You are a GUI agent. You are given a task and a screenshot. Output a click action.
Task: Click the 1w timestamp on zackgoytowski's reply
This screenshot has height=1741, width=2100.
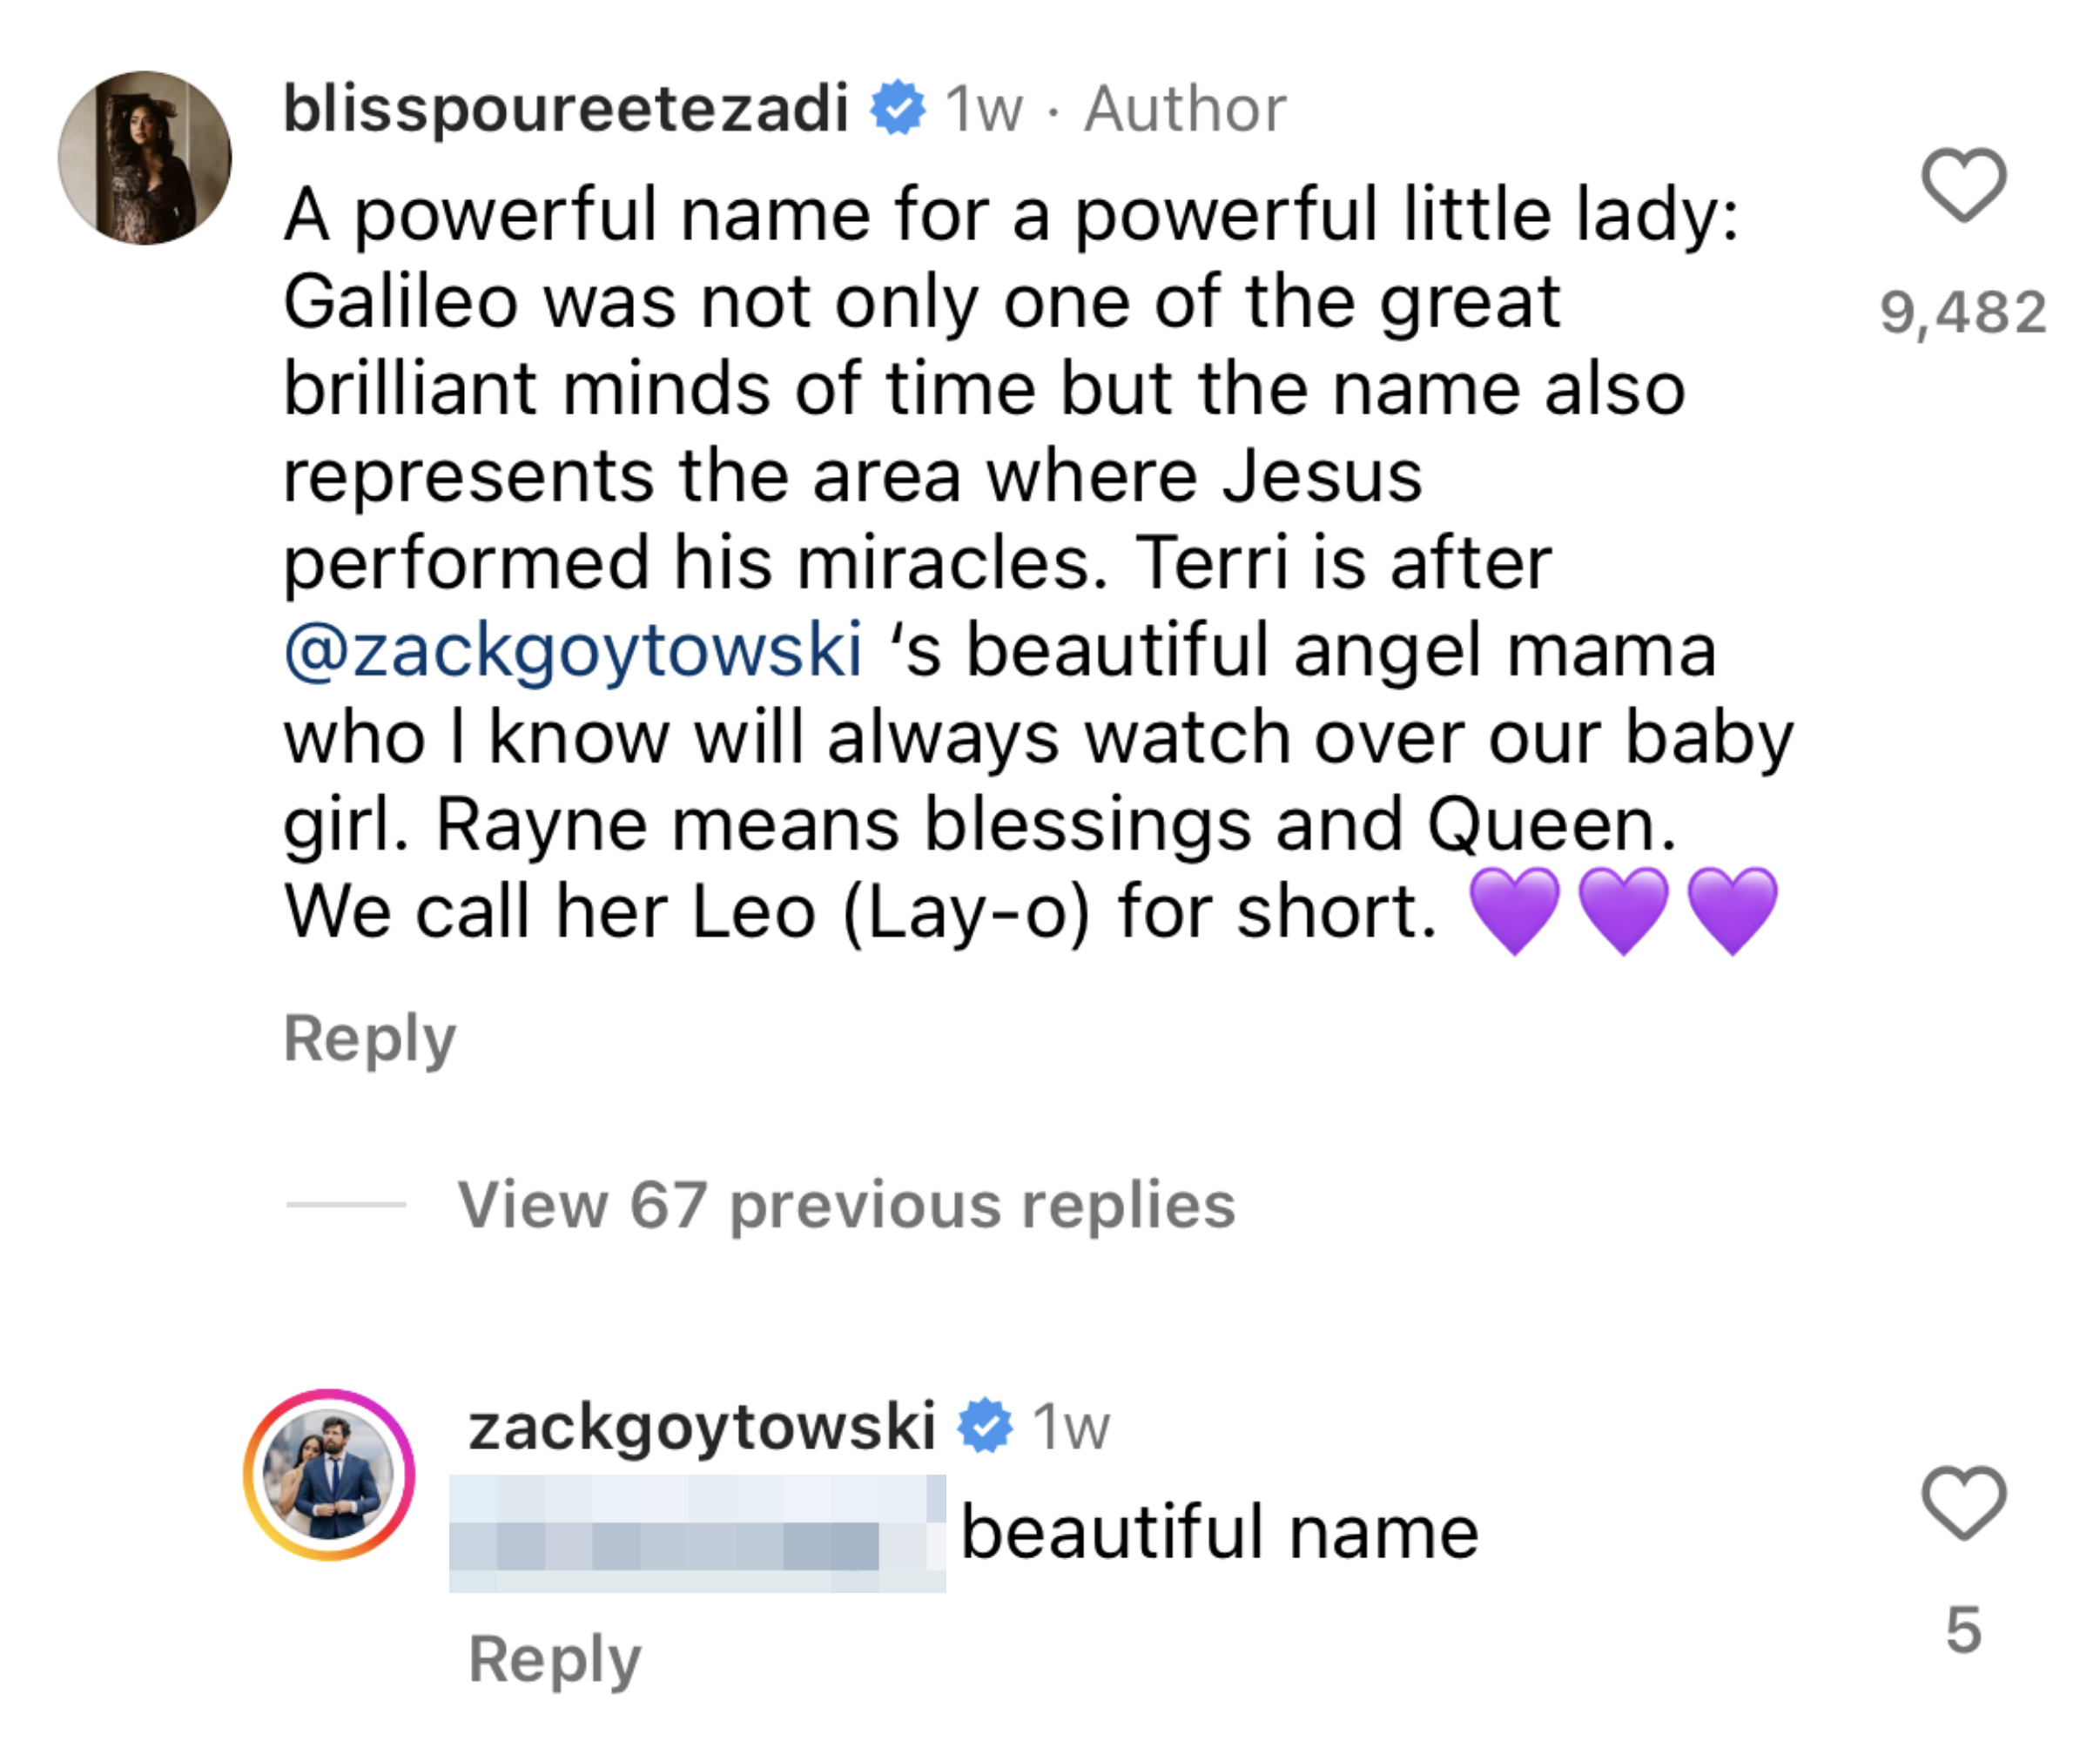(1071, 1426)
